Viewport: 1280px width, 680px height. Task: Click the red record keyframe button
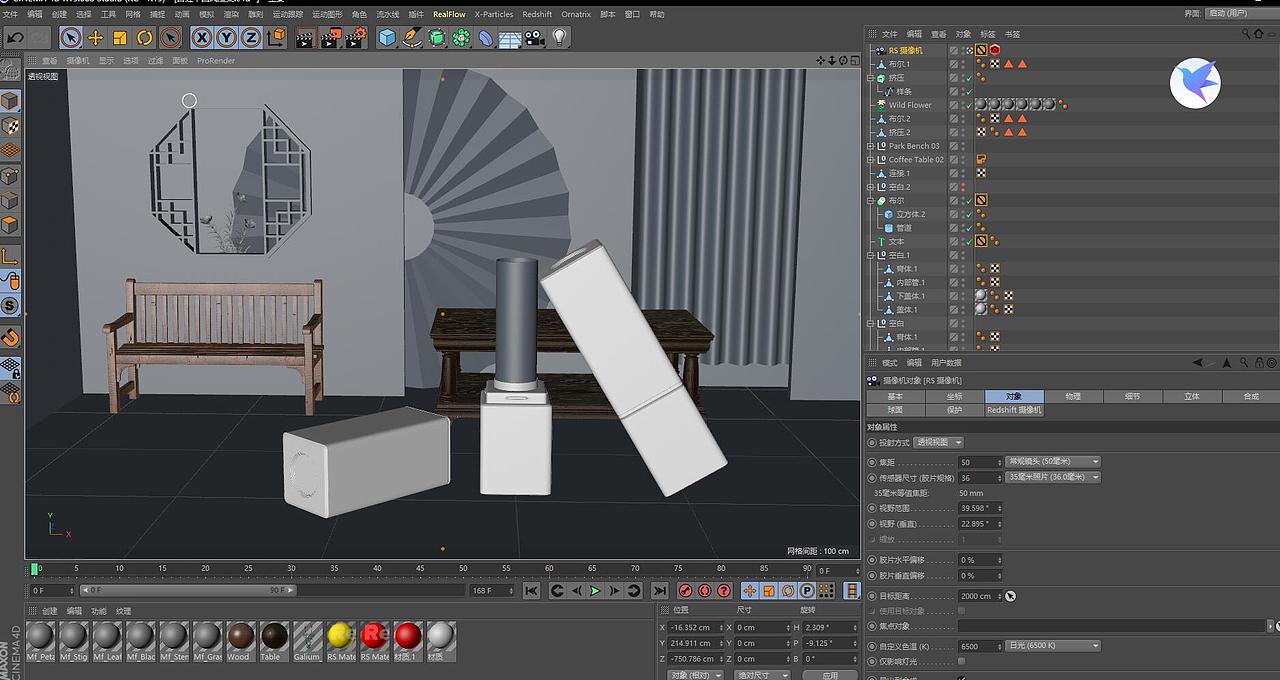(x=685, y=591)
